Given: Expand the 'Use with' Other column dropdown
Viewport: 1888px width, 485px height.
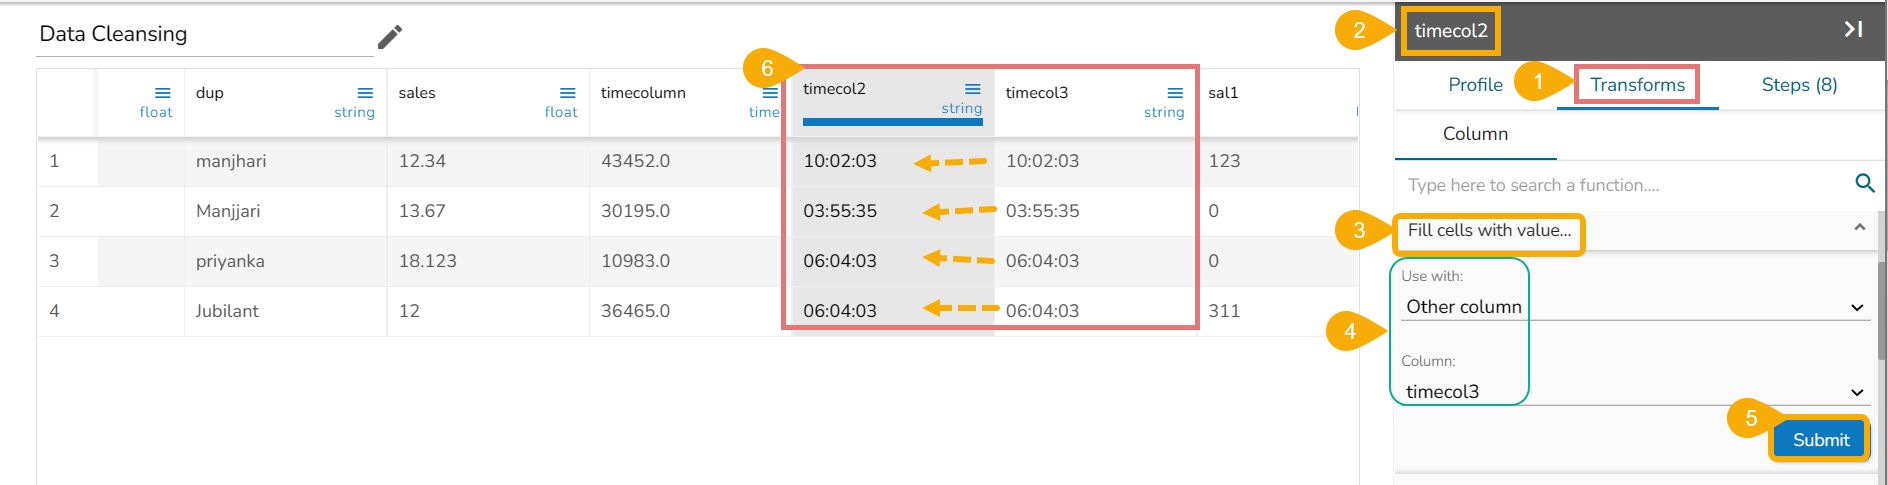Looking at the screenshot, I should pos(1856,308).
